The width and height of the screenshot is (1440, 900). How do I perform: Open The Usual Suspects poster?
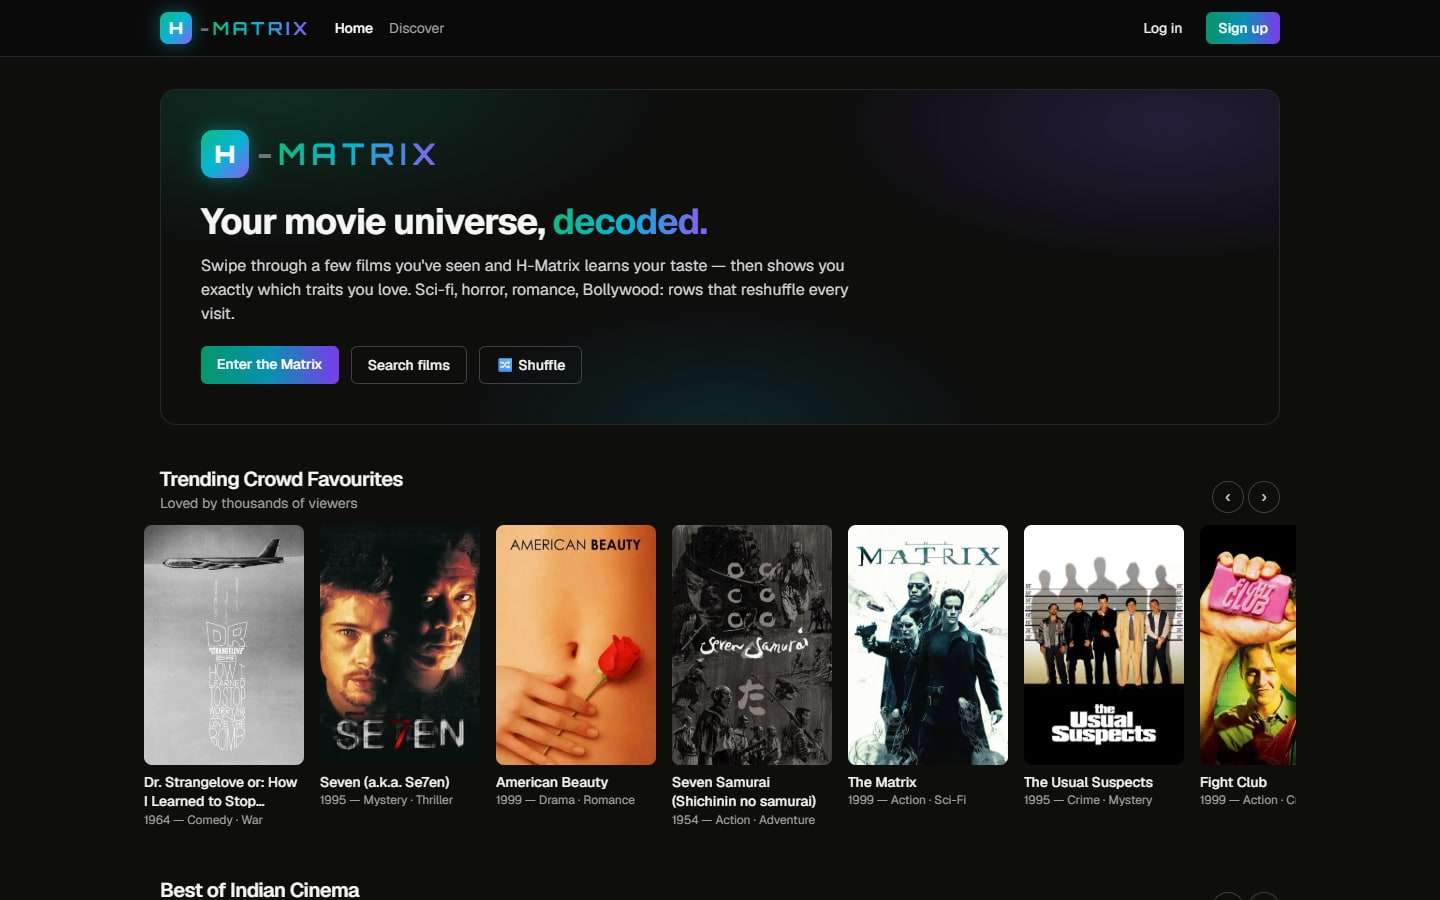point(1104,645)
